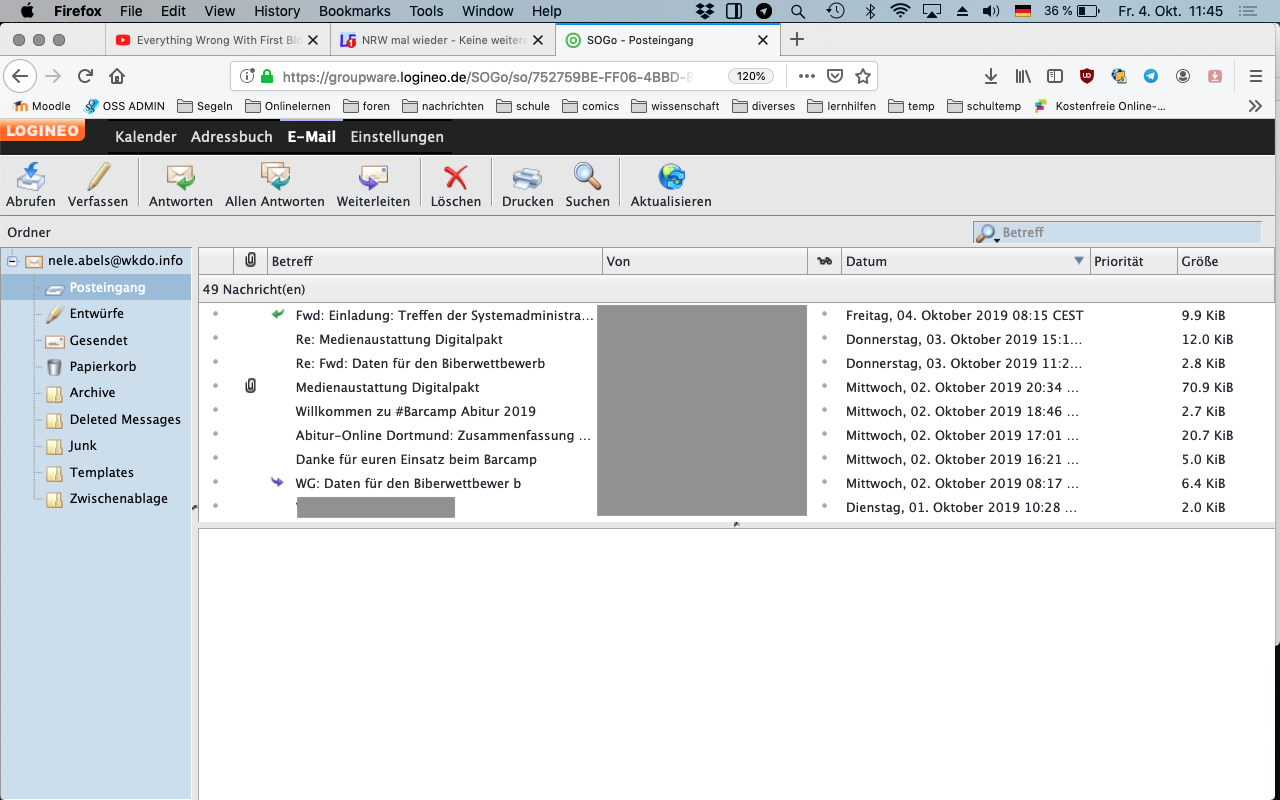Forward message using Weiterleiten
The image size is (1280, 800).
[373, 178]
